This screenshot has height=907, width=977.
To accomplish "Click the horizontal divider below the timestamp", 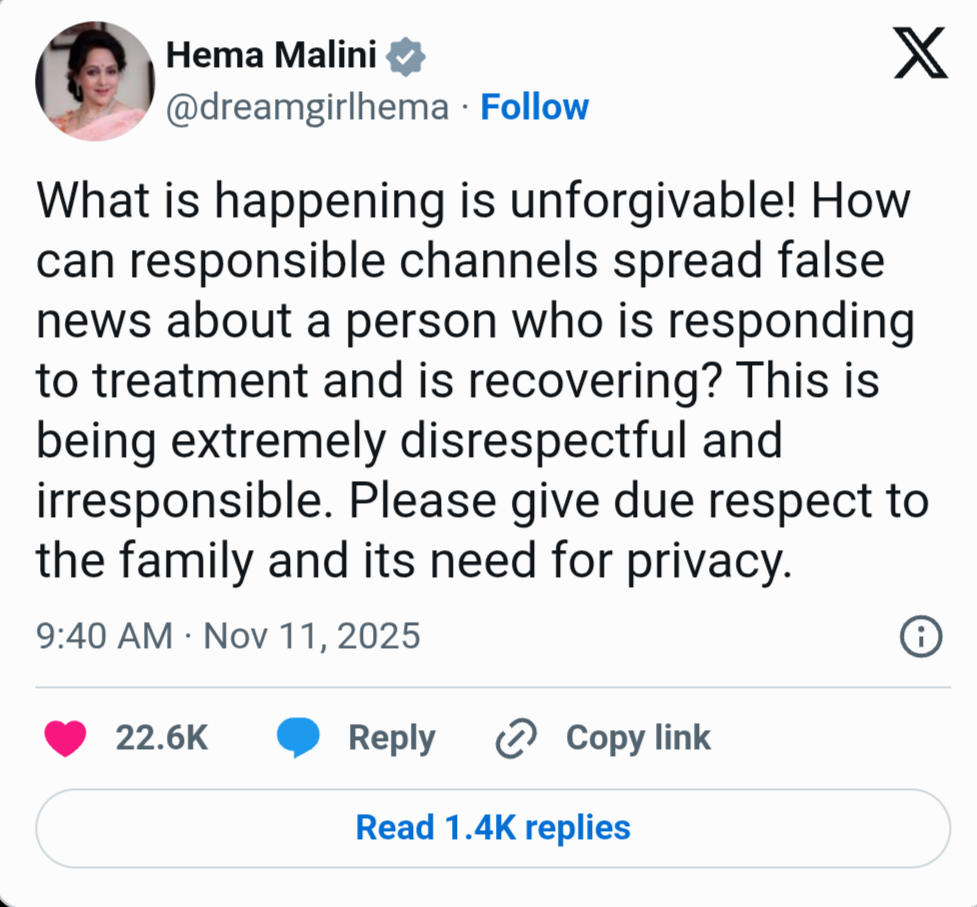I will (x=493, y=687).
